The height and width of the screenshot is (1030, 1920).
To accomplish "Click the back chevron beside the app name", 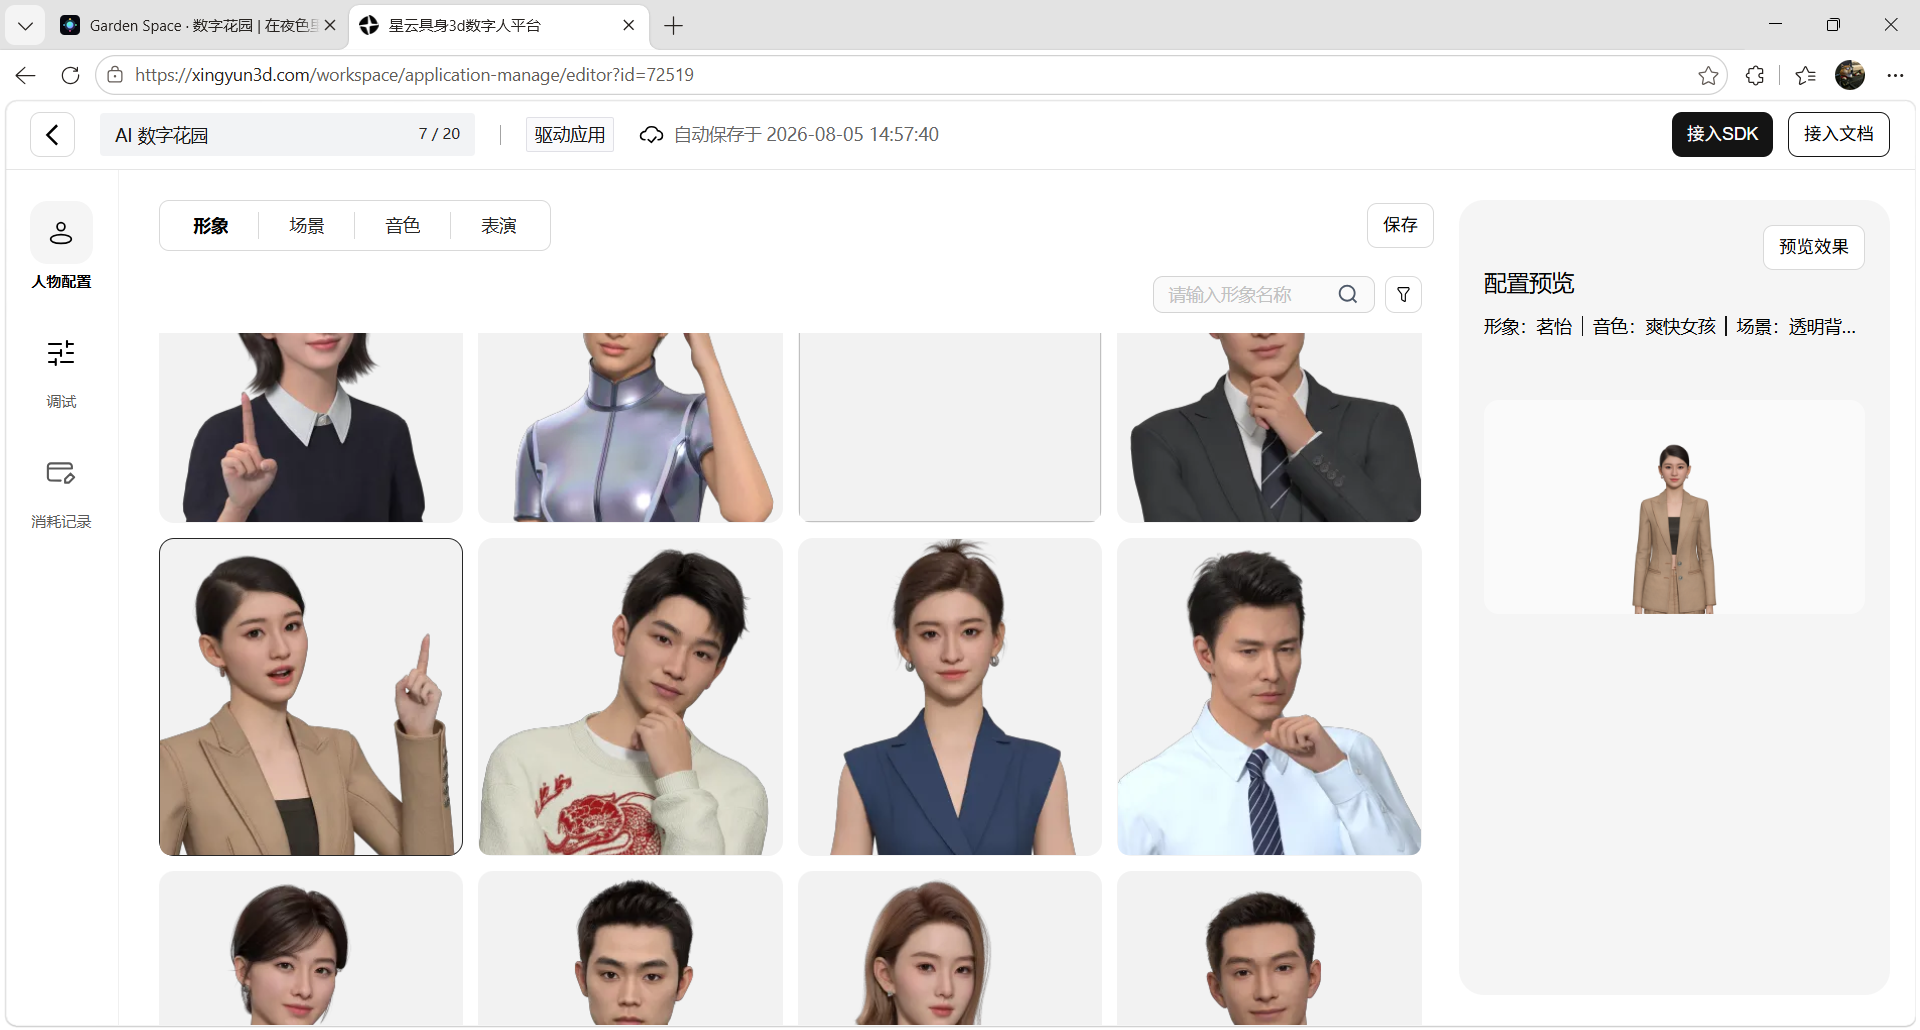I will 53,134.
